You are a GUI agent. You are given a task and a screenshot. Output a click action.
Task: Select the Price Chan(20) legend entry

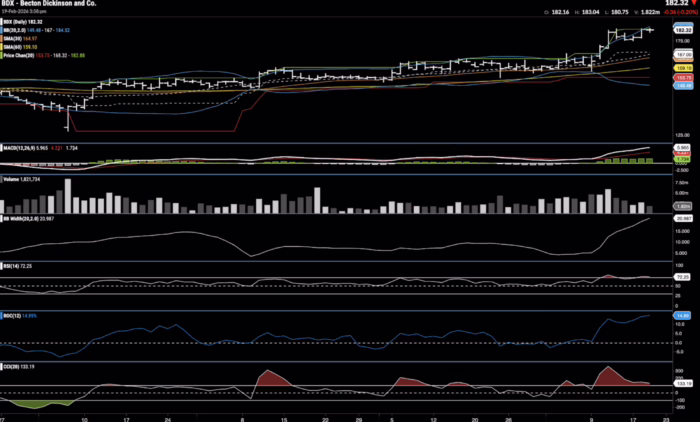tap(44, 55)
